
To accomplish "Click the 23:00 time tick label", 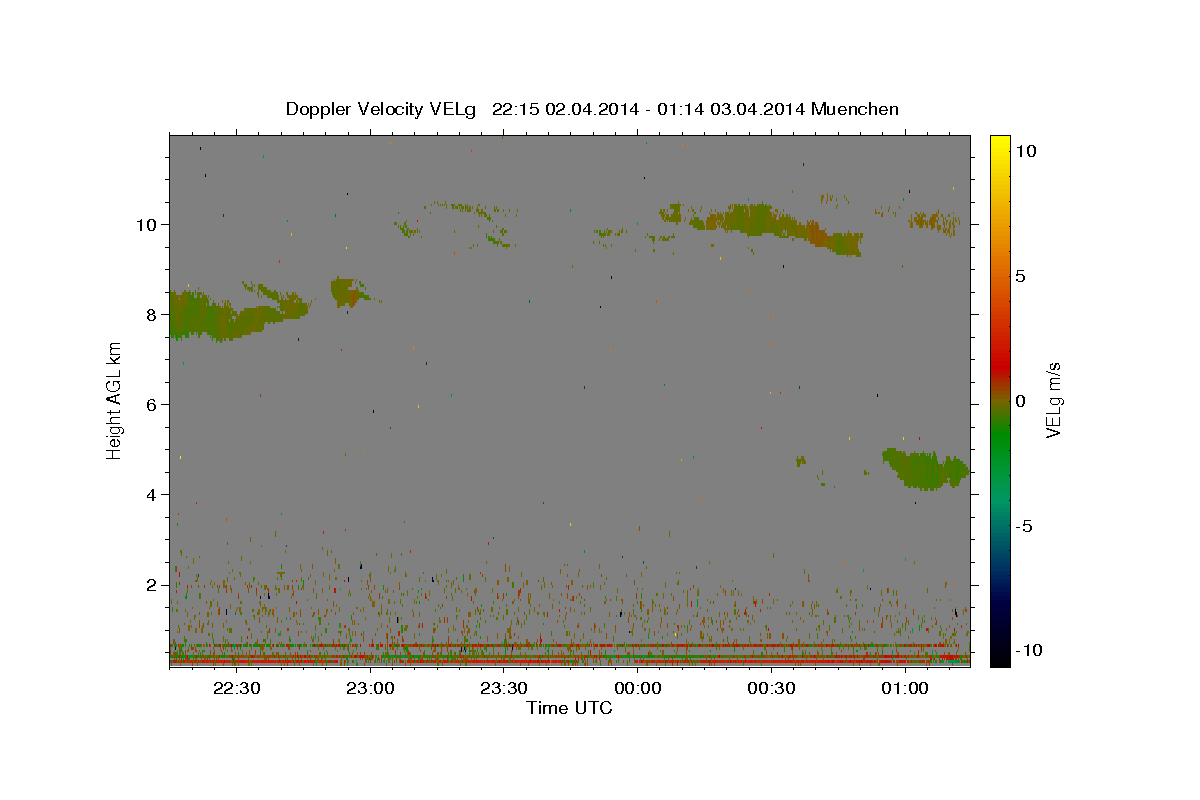I will tap(370, 689).
